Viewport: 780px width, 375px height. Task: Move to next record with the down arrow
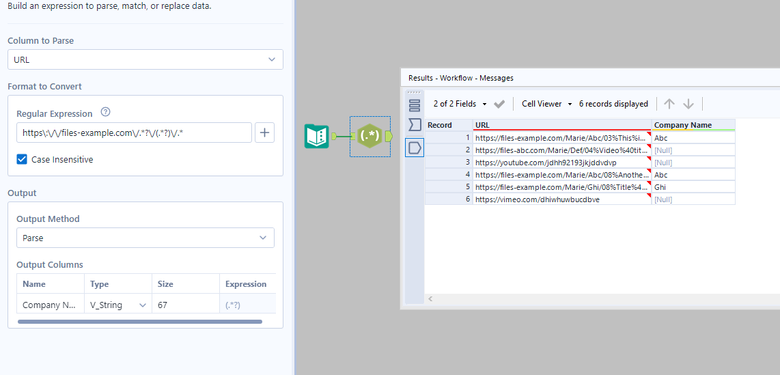[688, 103]
